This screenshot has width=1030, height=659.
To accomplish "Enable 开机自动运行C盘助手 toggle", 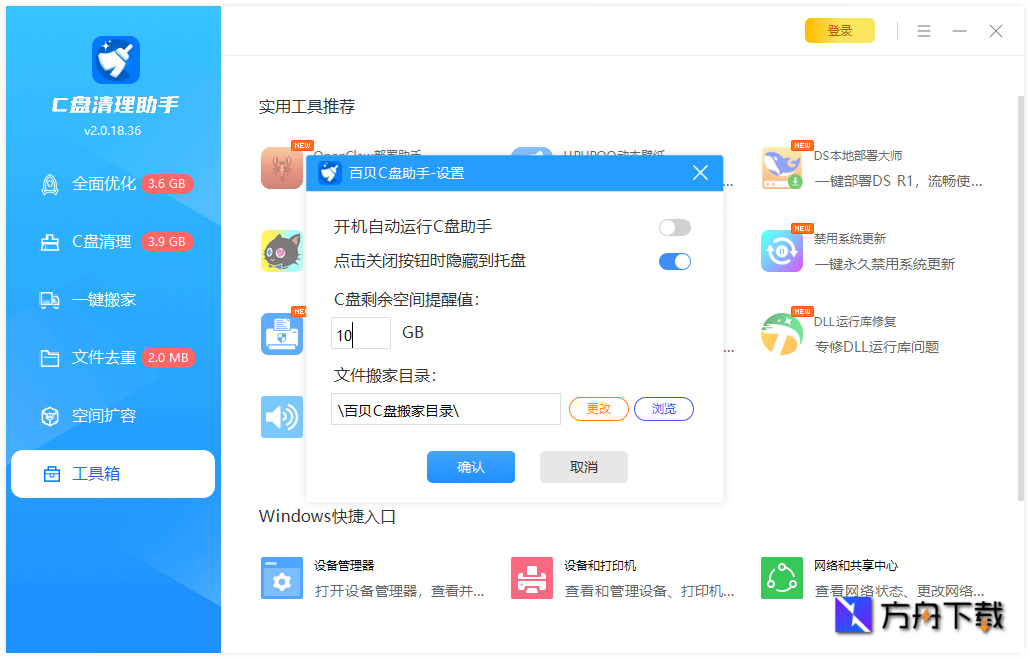I will pyautogui.click(x=674, y=227).
